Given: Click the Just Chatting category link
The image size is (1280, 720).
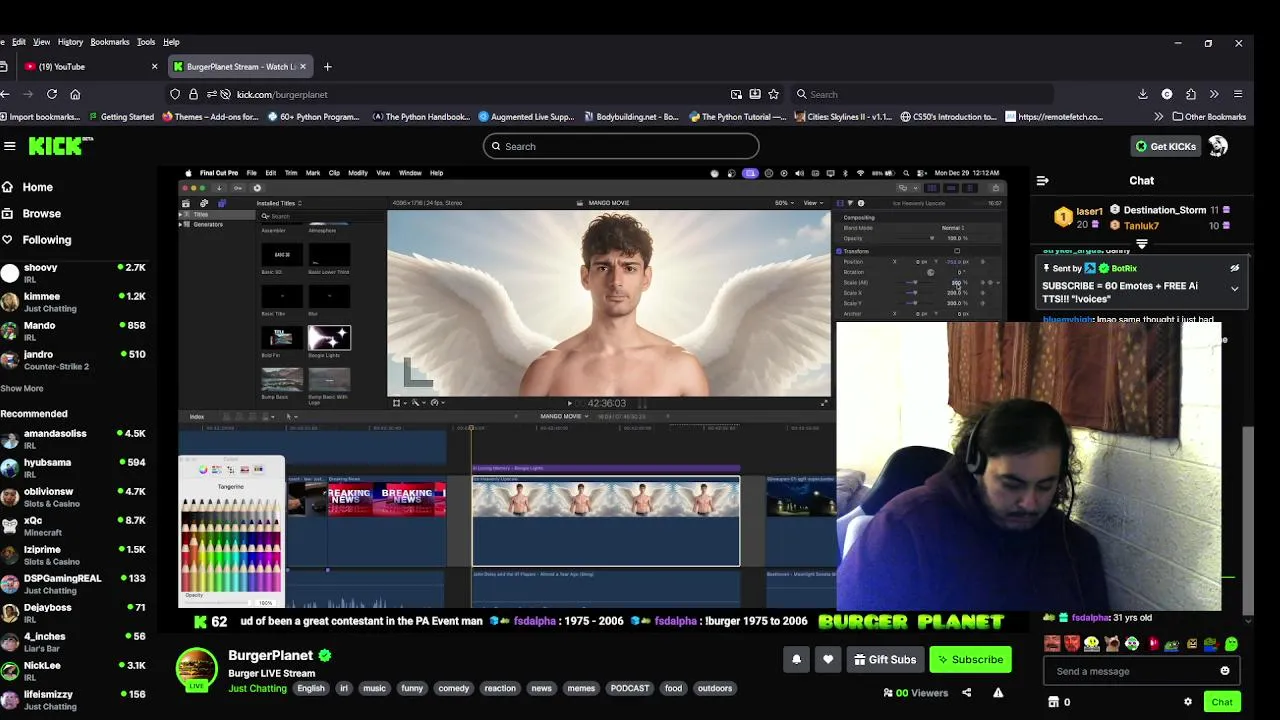Looking at the screenshot, I should 257,688.
